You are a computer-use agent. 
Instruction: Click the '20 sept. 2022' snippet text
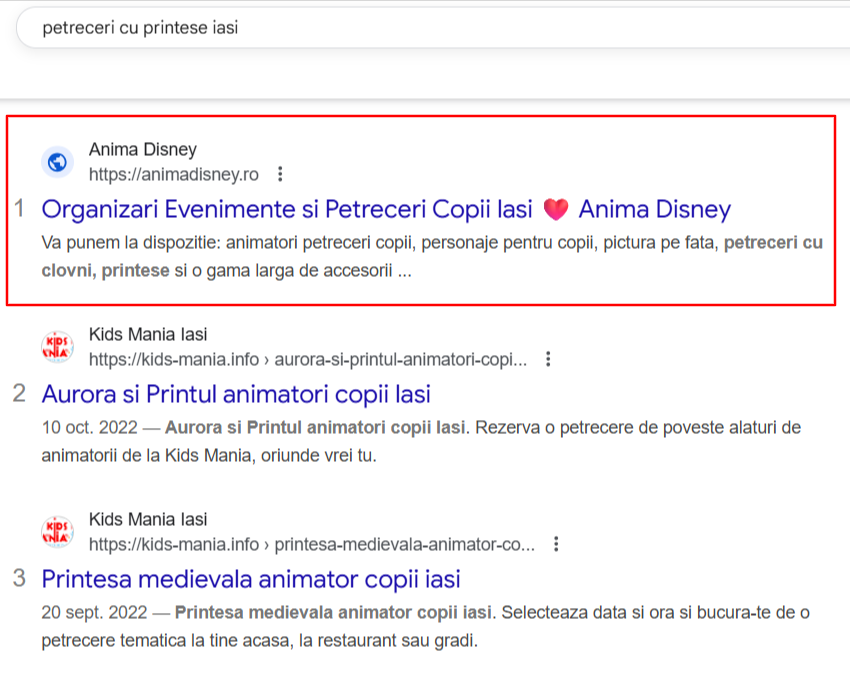pyautogui.click(x=94, y=612)
